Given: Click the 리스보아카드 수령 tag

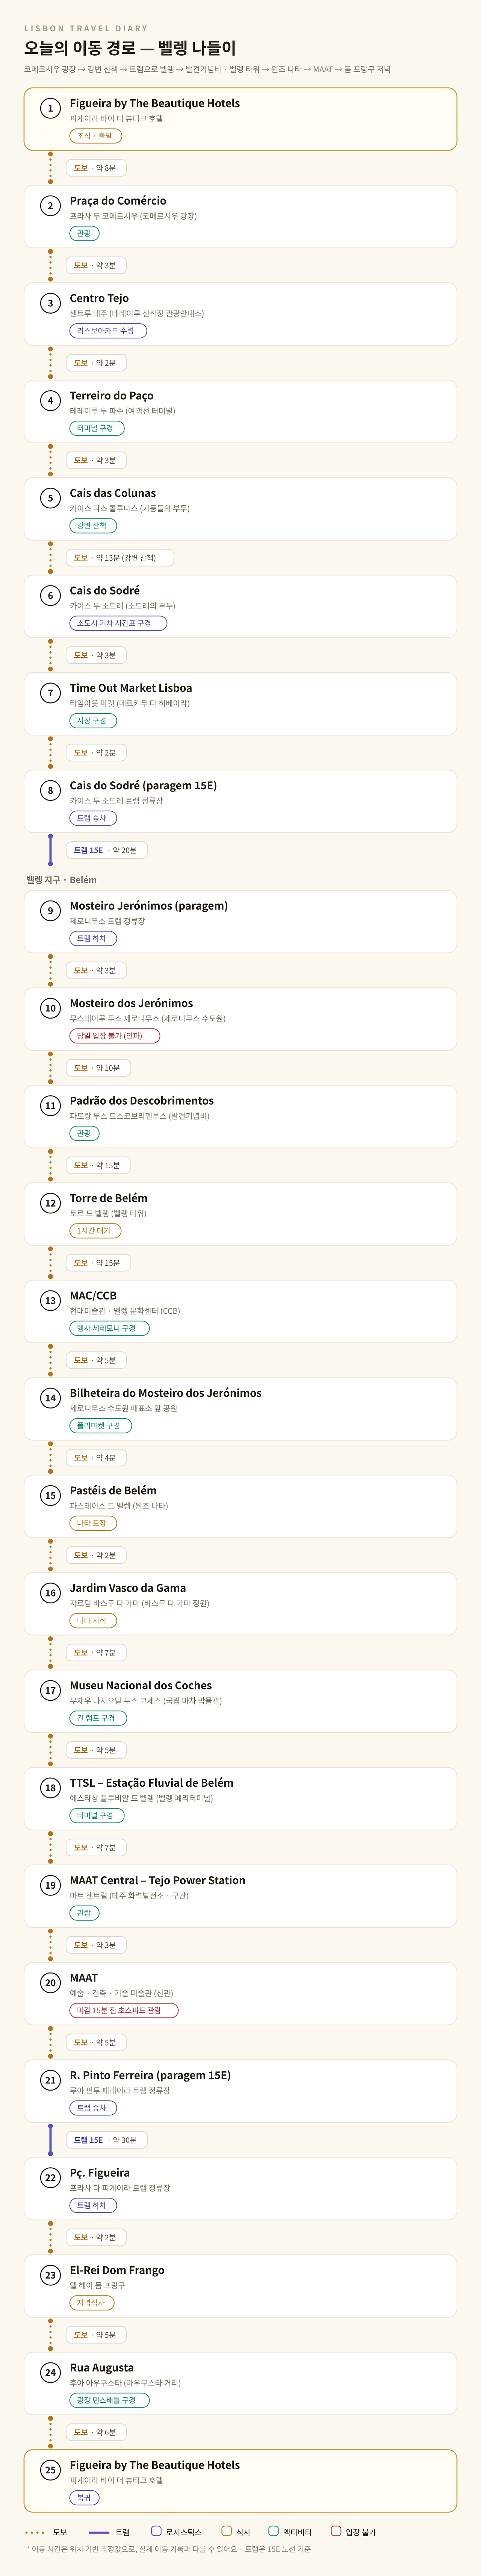Looking at the screenshot, I should pyautogui.click(x=108, y=331).
